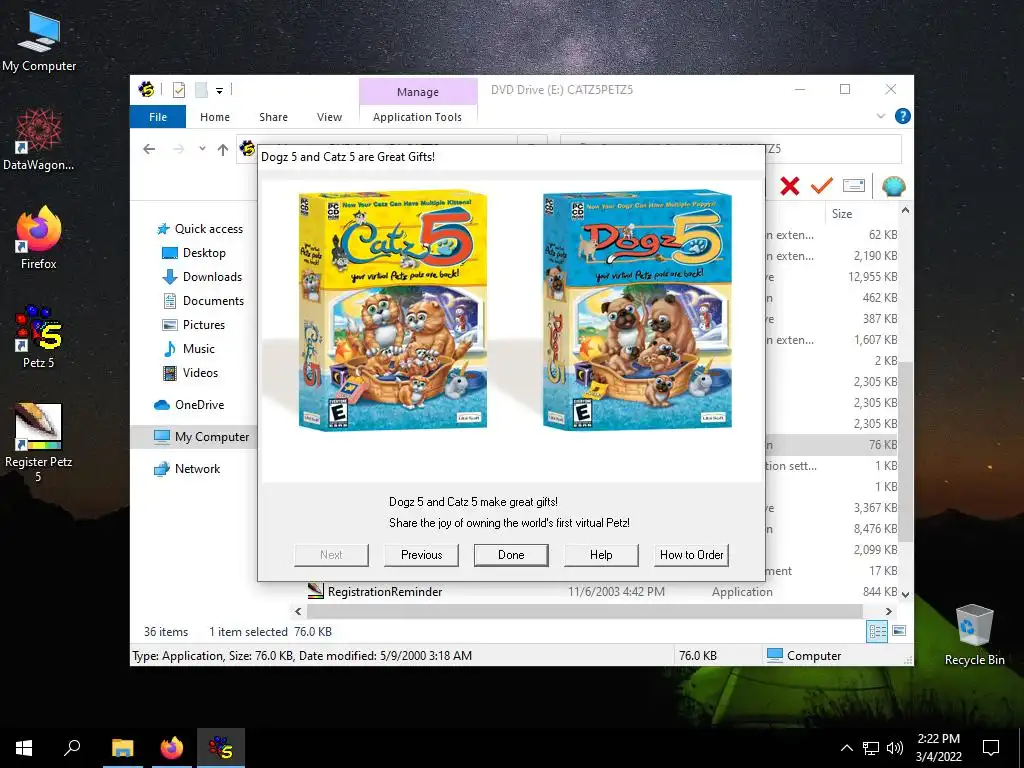Show hidden tray icons chevron

pyautogui.click(x=846, y=748)
